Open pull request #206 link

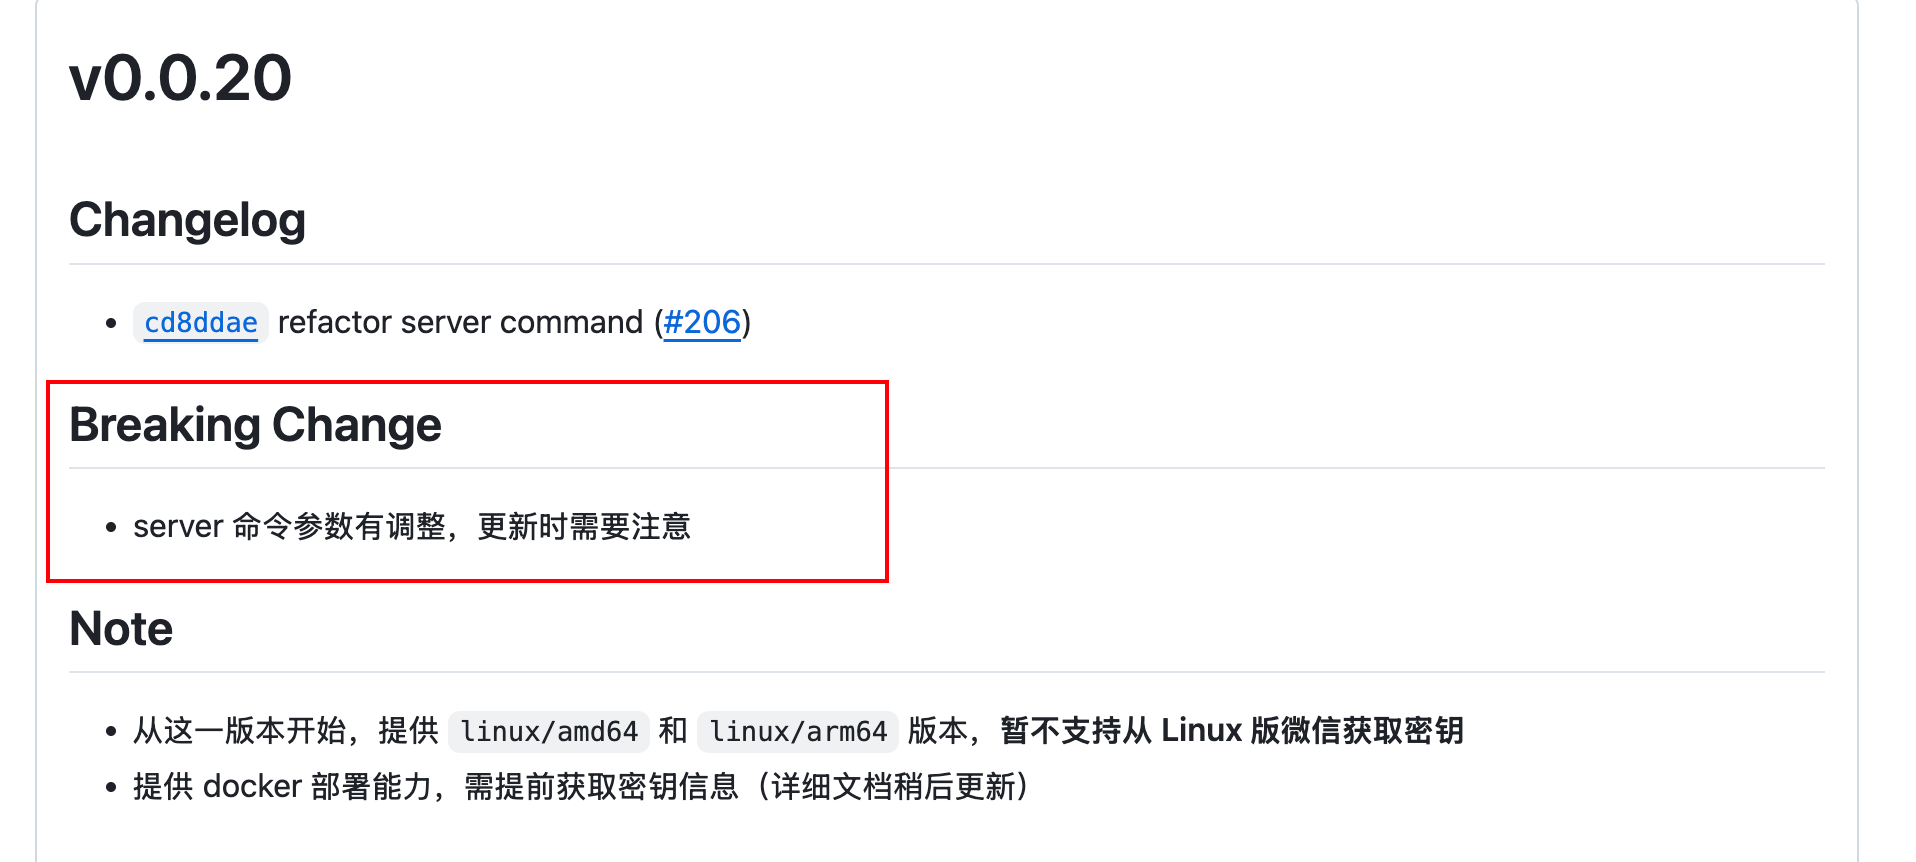click(x=702, y=323)
